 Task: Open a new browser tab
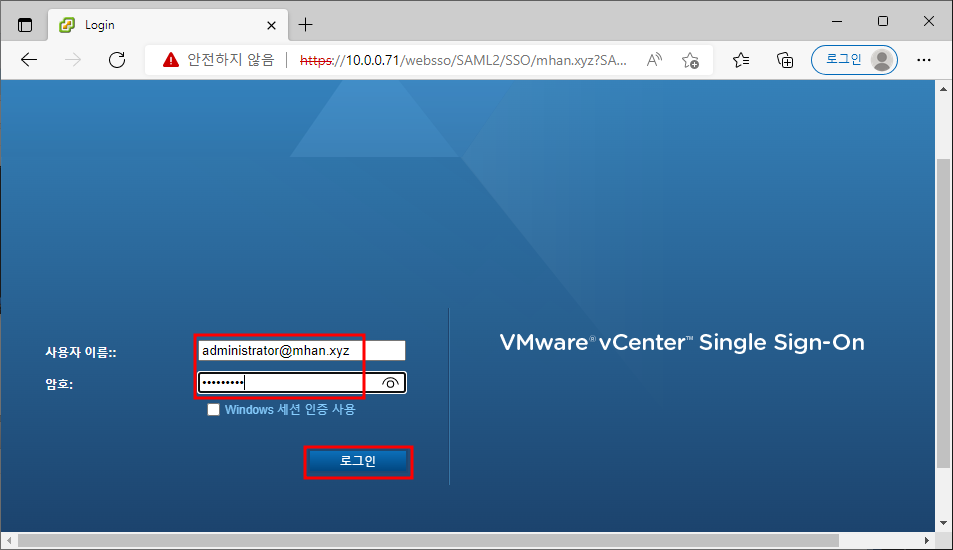(305, 25)
